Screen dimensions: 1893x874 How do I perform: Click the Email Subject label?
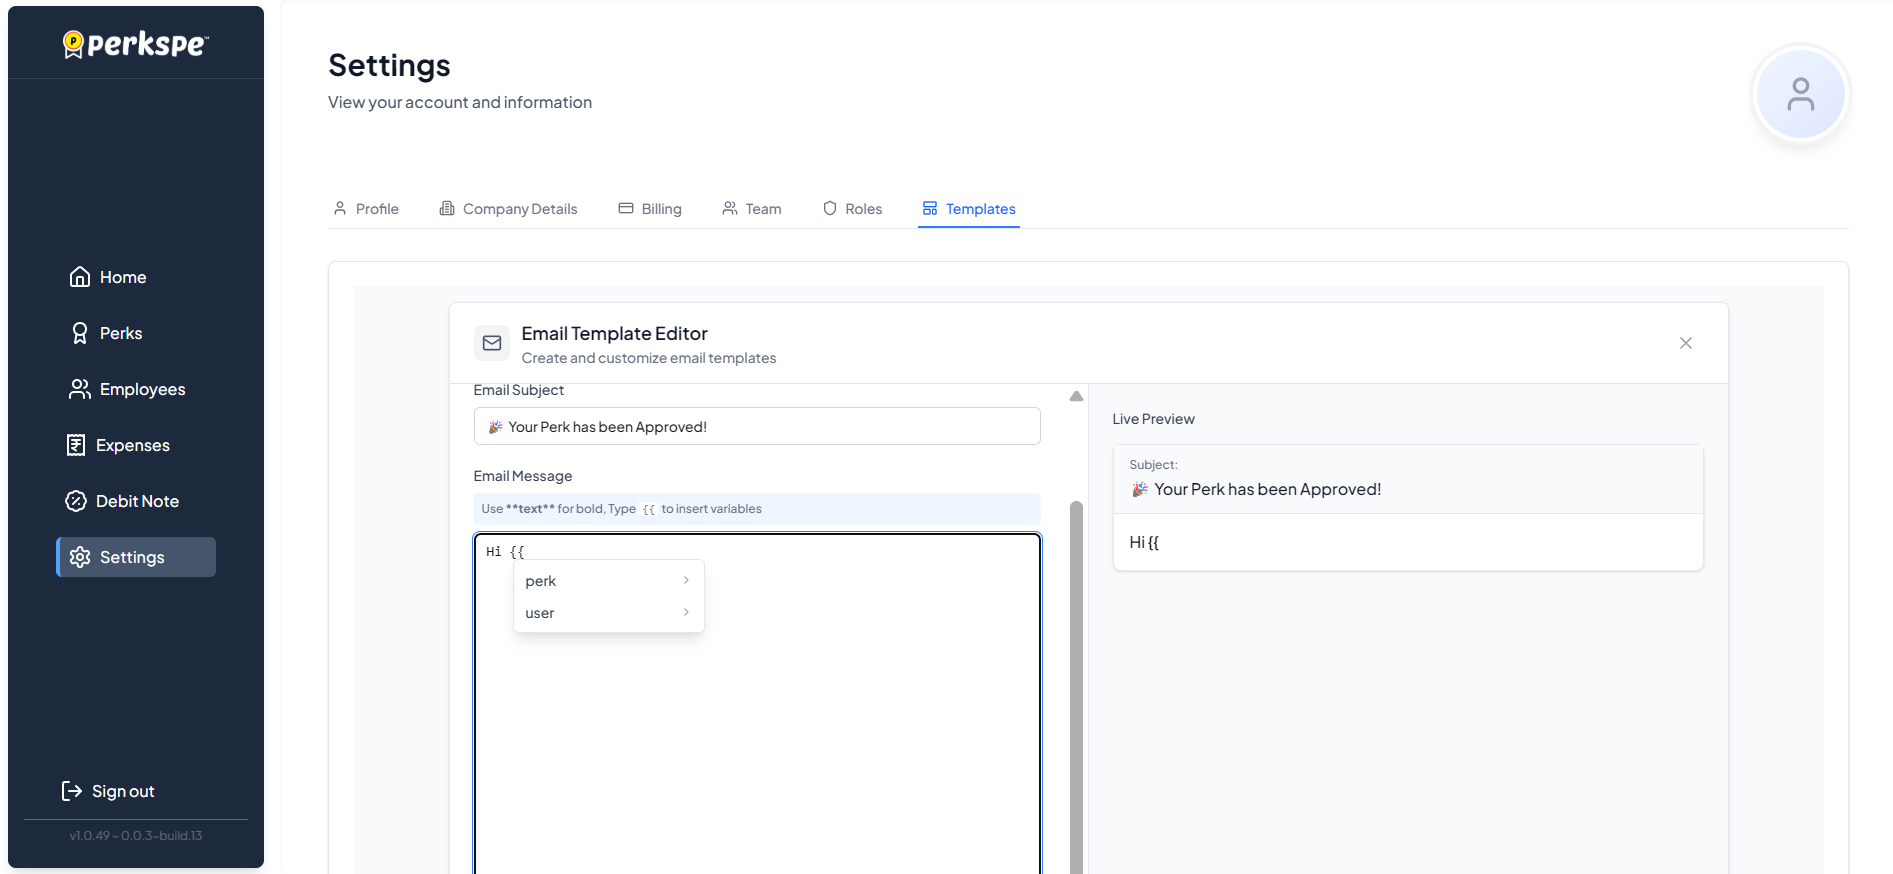(x=518, y=390)
